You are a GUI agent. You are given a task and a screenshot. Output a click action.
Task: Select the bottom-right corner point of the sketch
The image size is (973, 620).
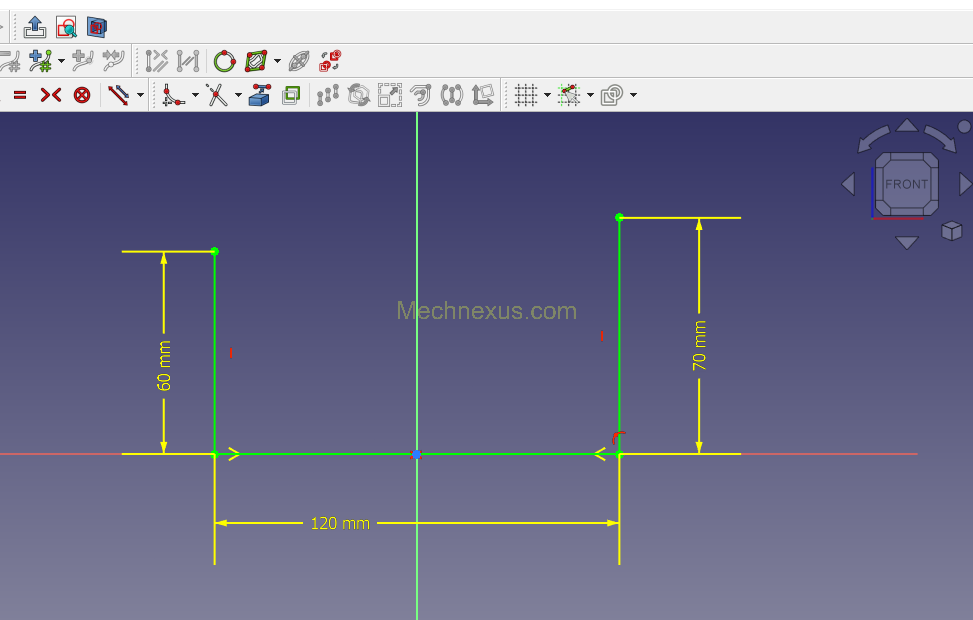(619, 454)
